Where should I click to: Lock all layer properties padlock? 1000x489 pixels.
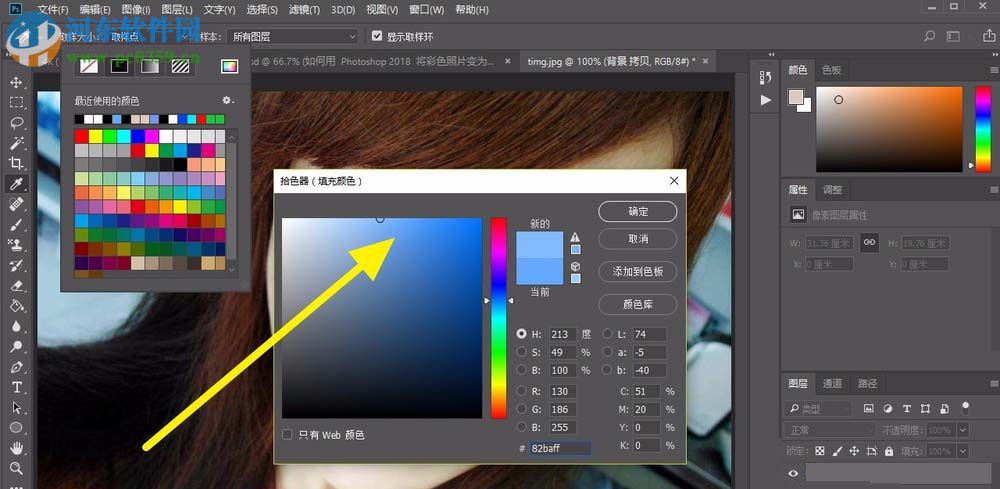point(888,451)
